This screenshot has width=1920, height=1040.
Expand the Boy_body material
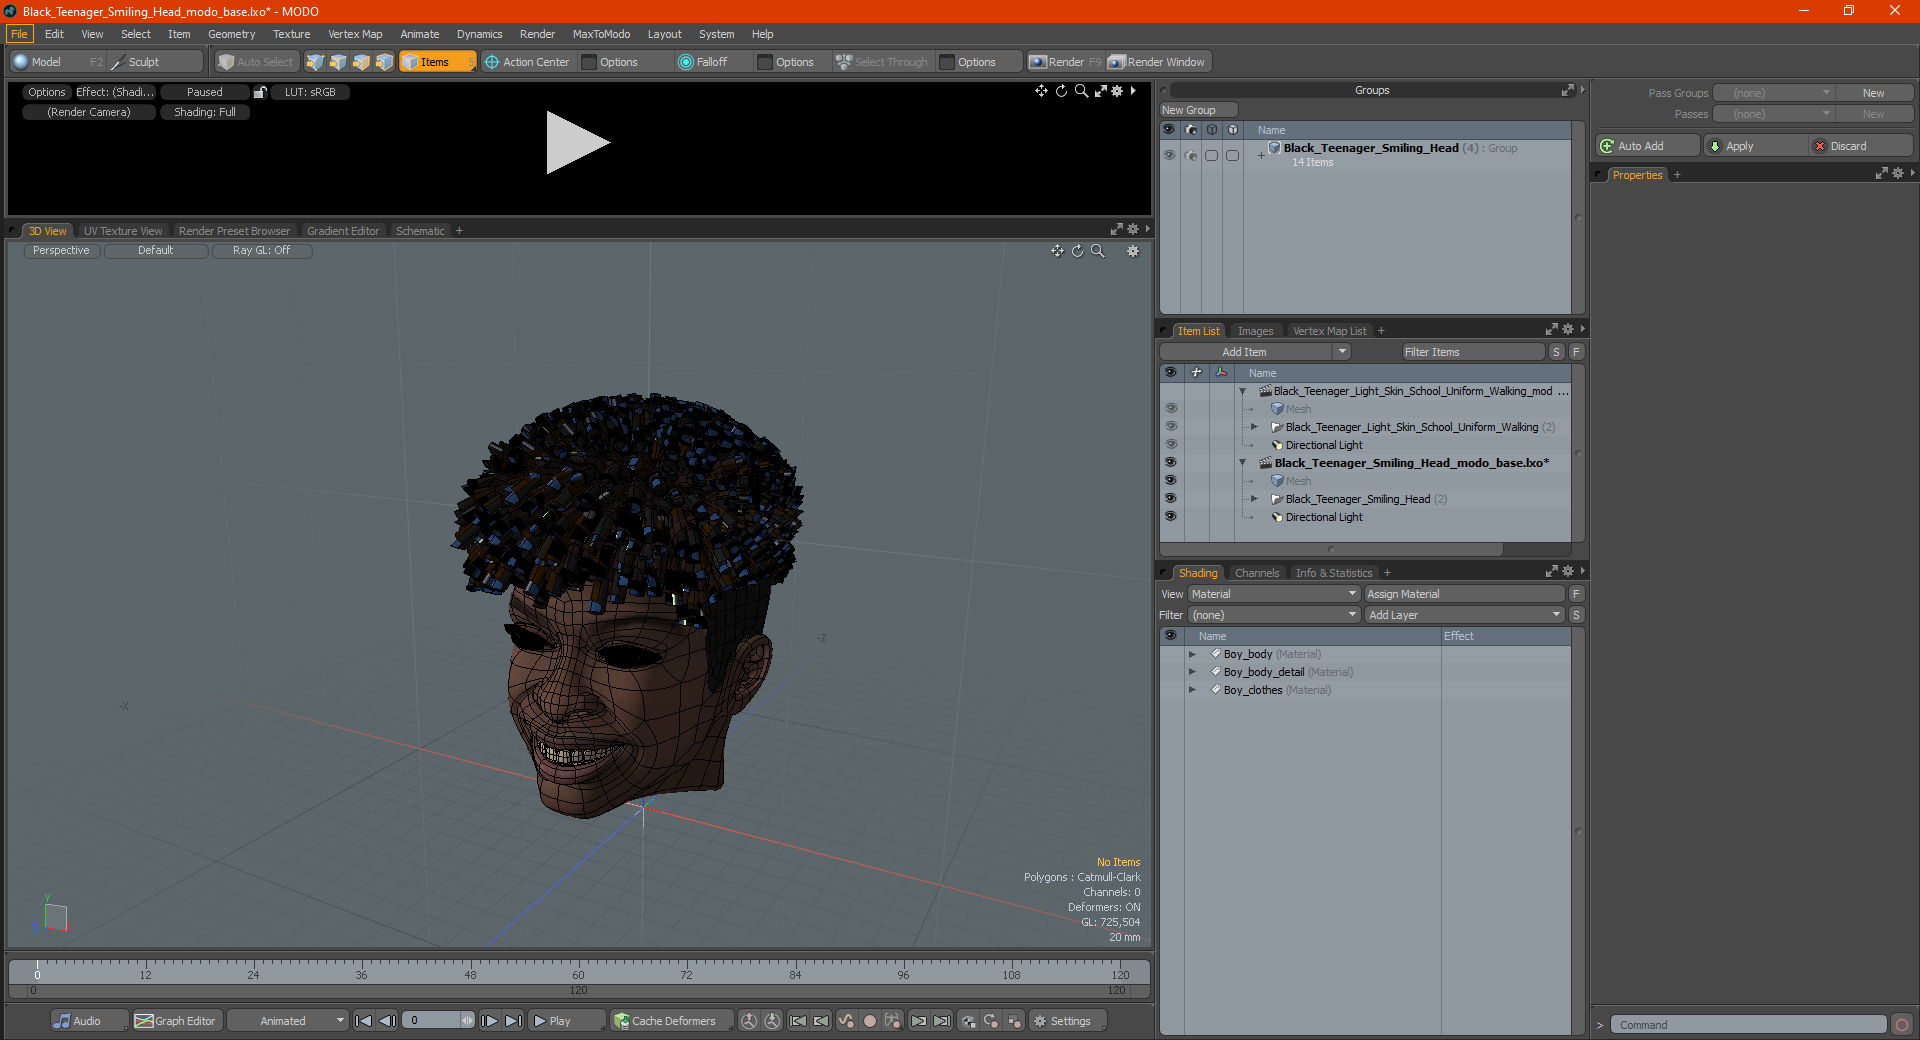(x=1192, y=654)
